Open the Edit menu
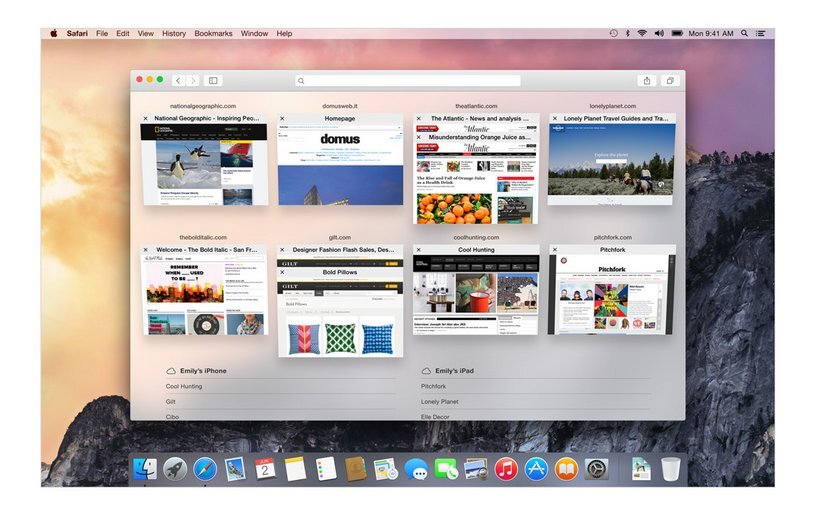Viewport: 815px width, 525px height. pyautogui.click(x=123, y=33)
